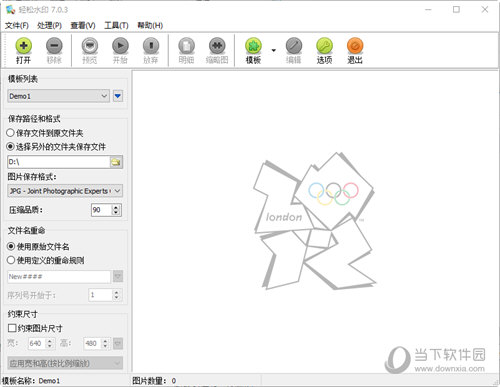This screenshot has width=500, height=387.
Task: Open the Demo1 template list dropdown
Action: coord(104,96)
